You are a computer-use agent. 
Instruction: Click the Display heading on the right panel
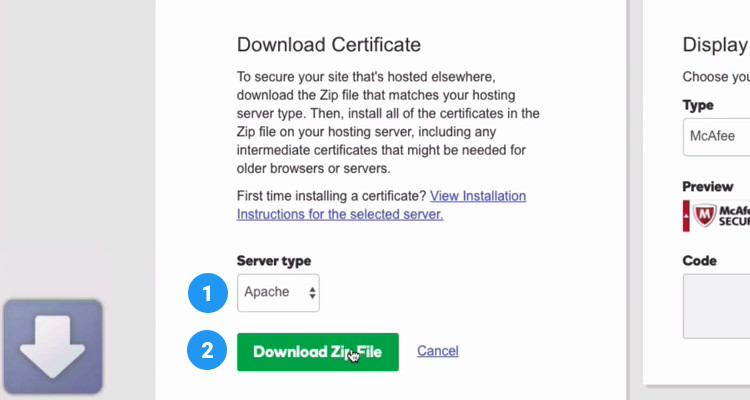click(x=715, y=44)
